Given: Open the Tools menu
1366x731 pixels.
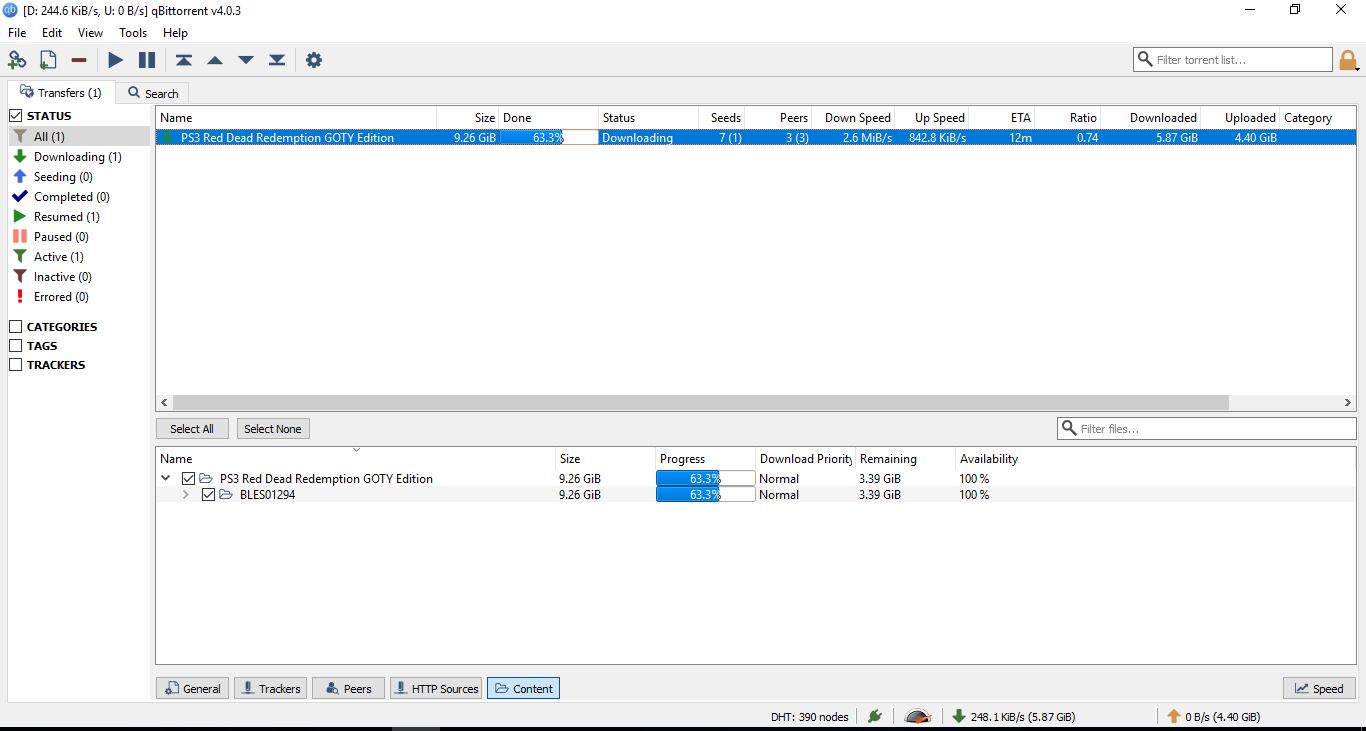Looking at the screenshot, I should pyautogui.click(x=133, y=33).
